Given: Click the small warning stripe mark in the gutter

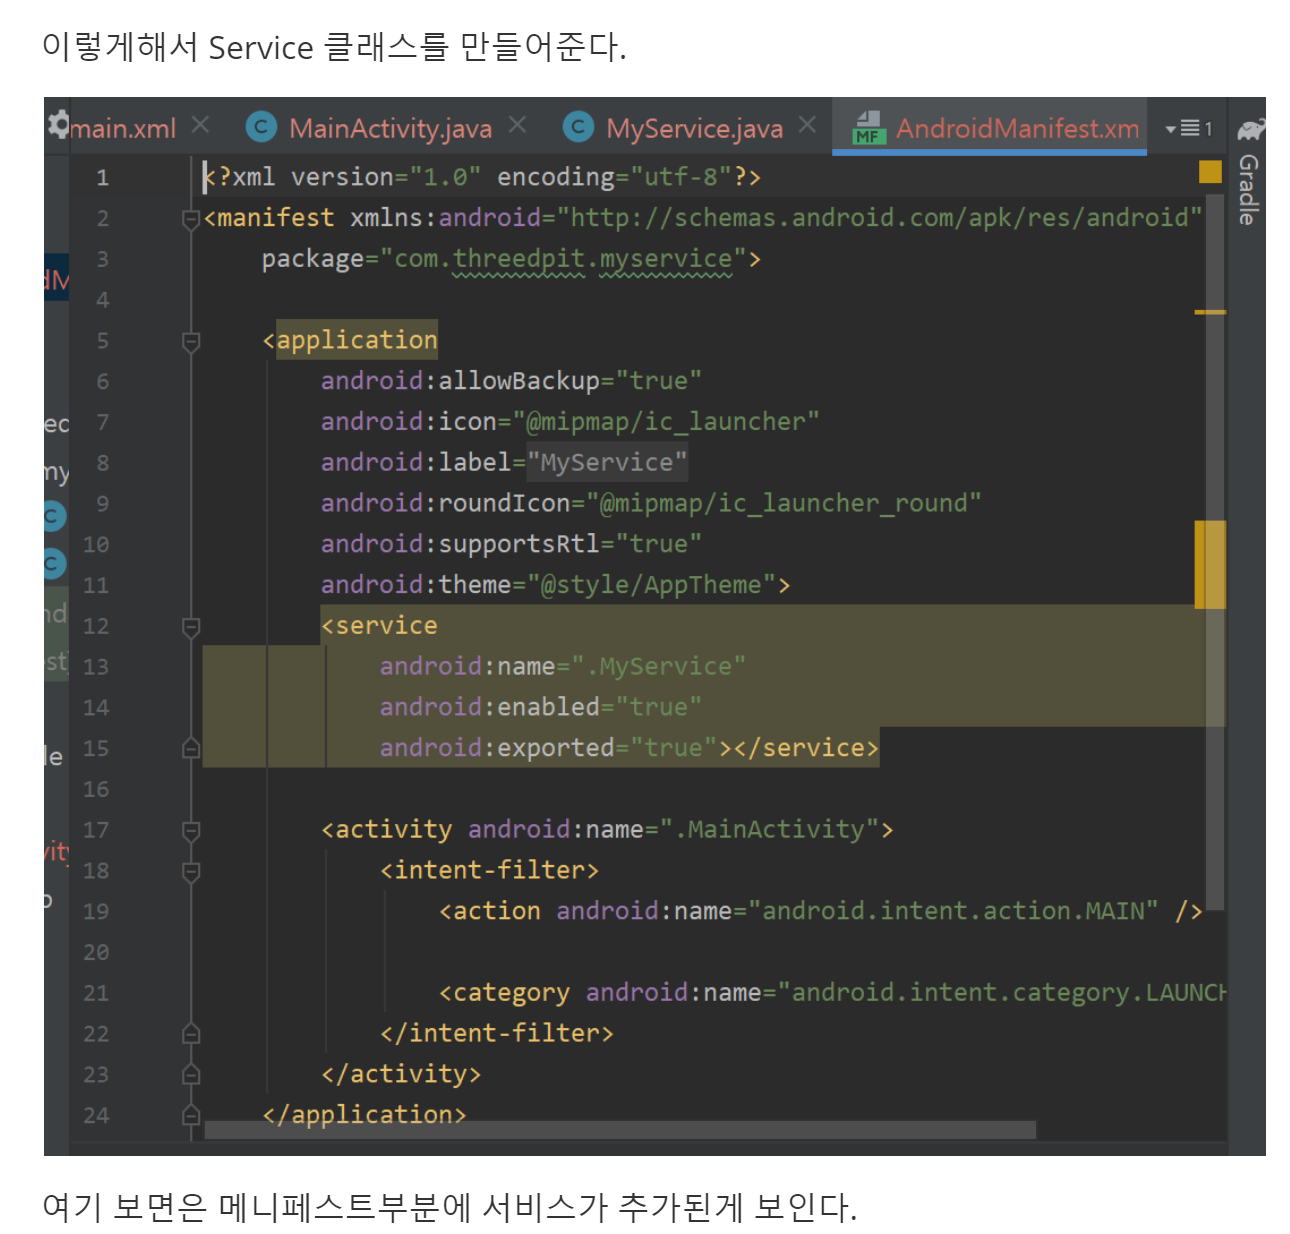Looking at the screenshot, I should click(1210, 312).
